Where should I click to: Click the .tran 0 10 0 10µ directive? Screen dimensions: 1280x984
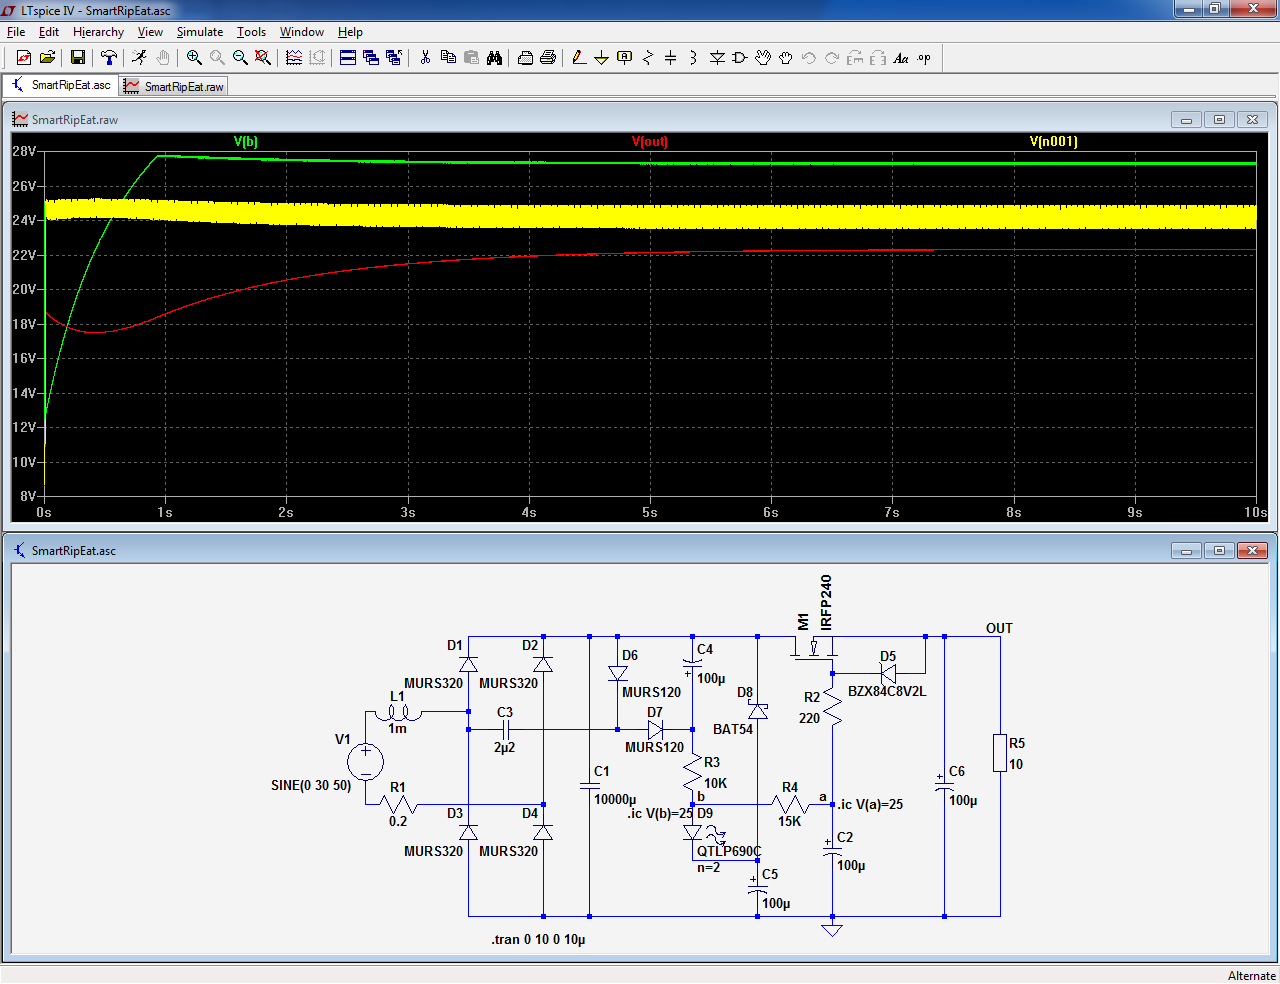(x=538, y=939)
